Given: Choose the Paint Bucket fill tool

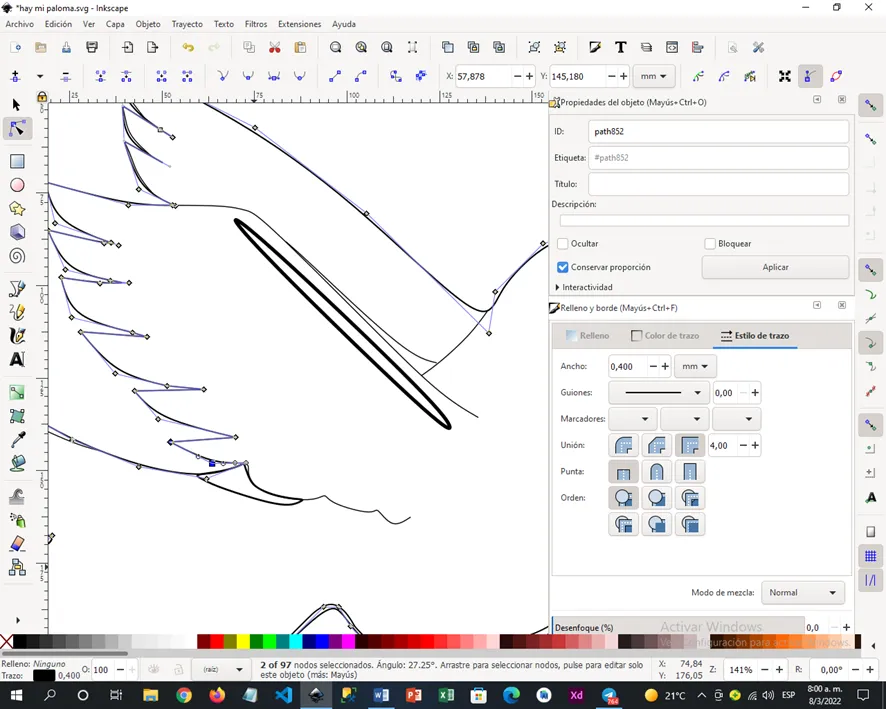Looking at the screenshot, I should (x=17, y=463).
